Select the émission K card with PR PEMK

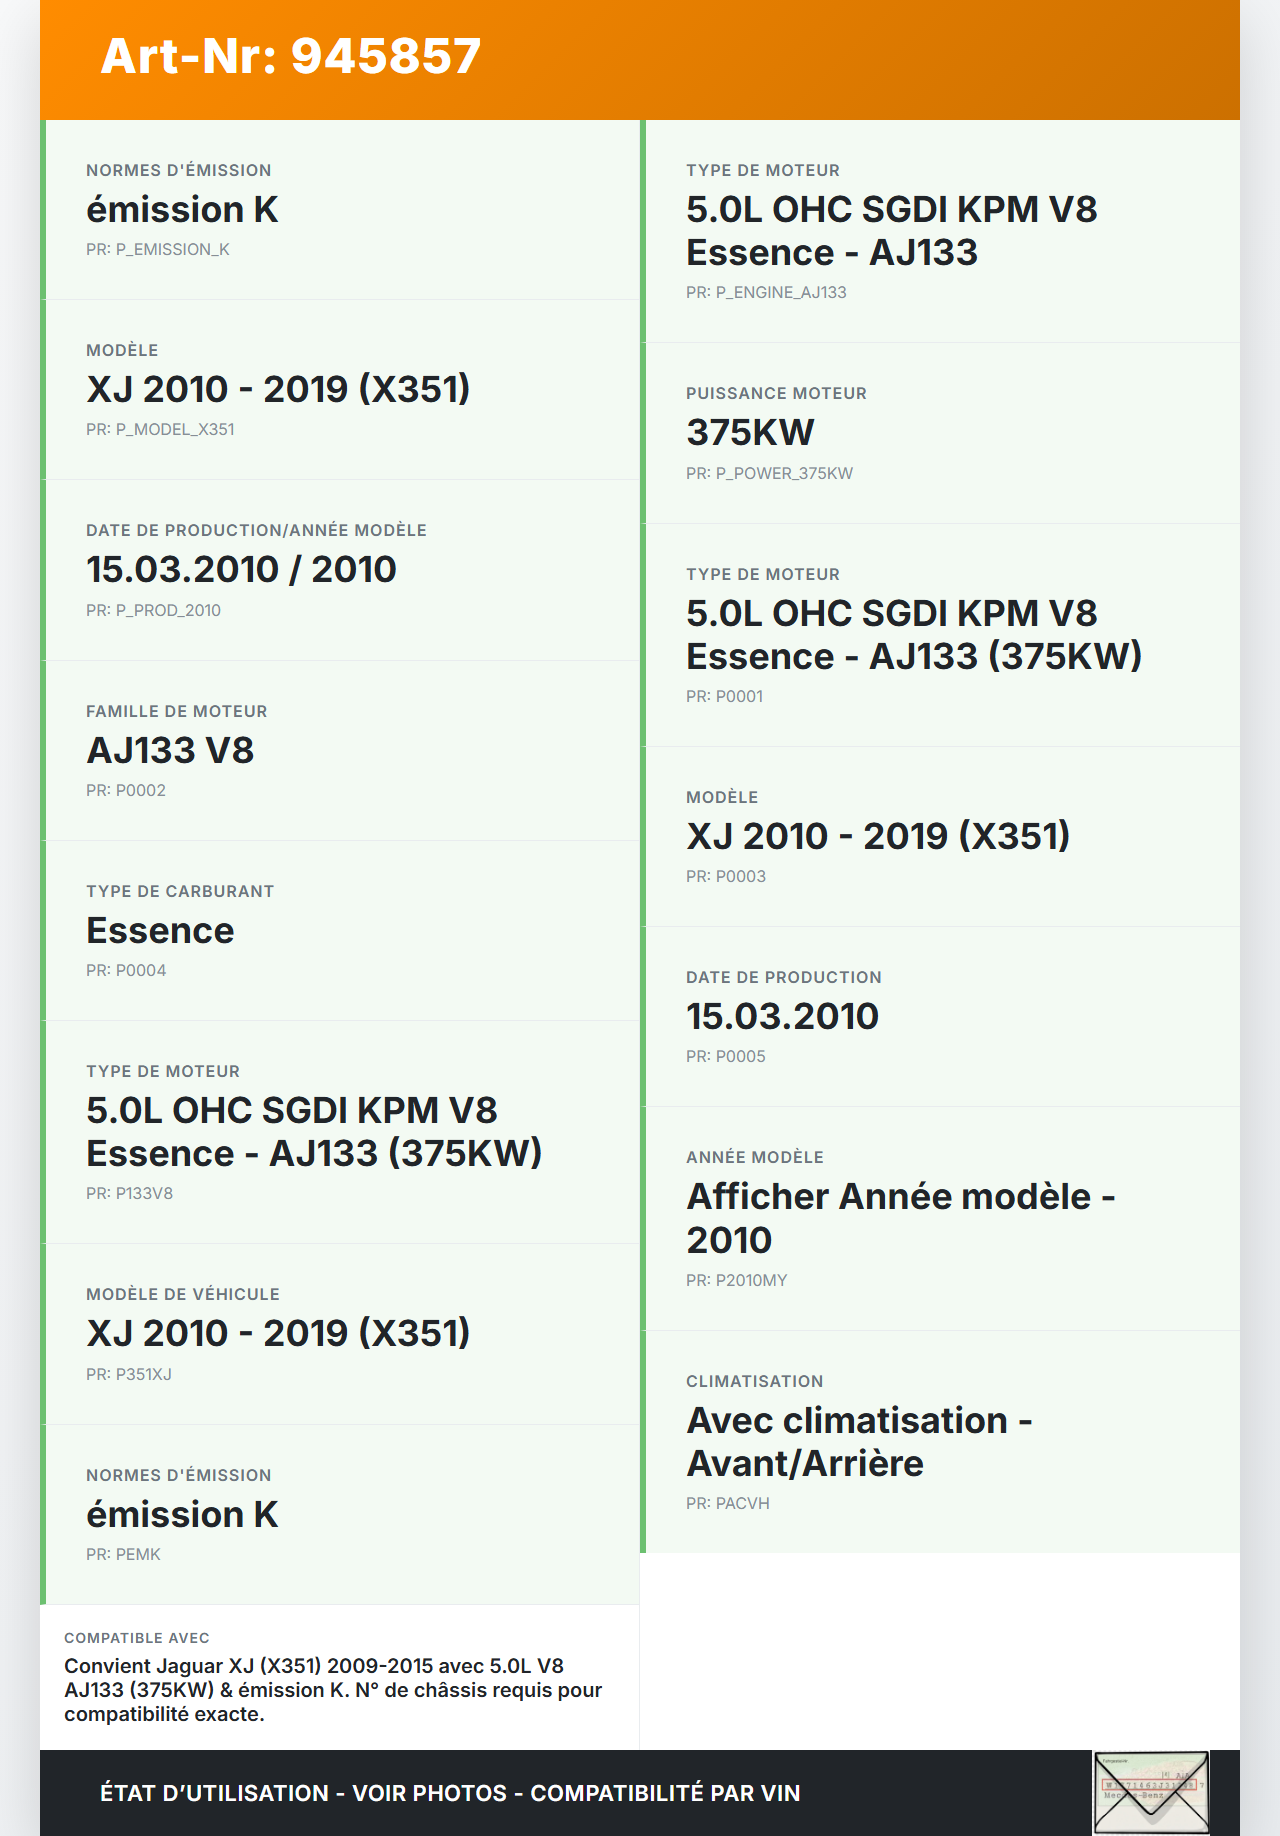tap(340, 1514)
